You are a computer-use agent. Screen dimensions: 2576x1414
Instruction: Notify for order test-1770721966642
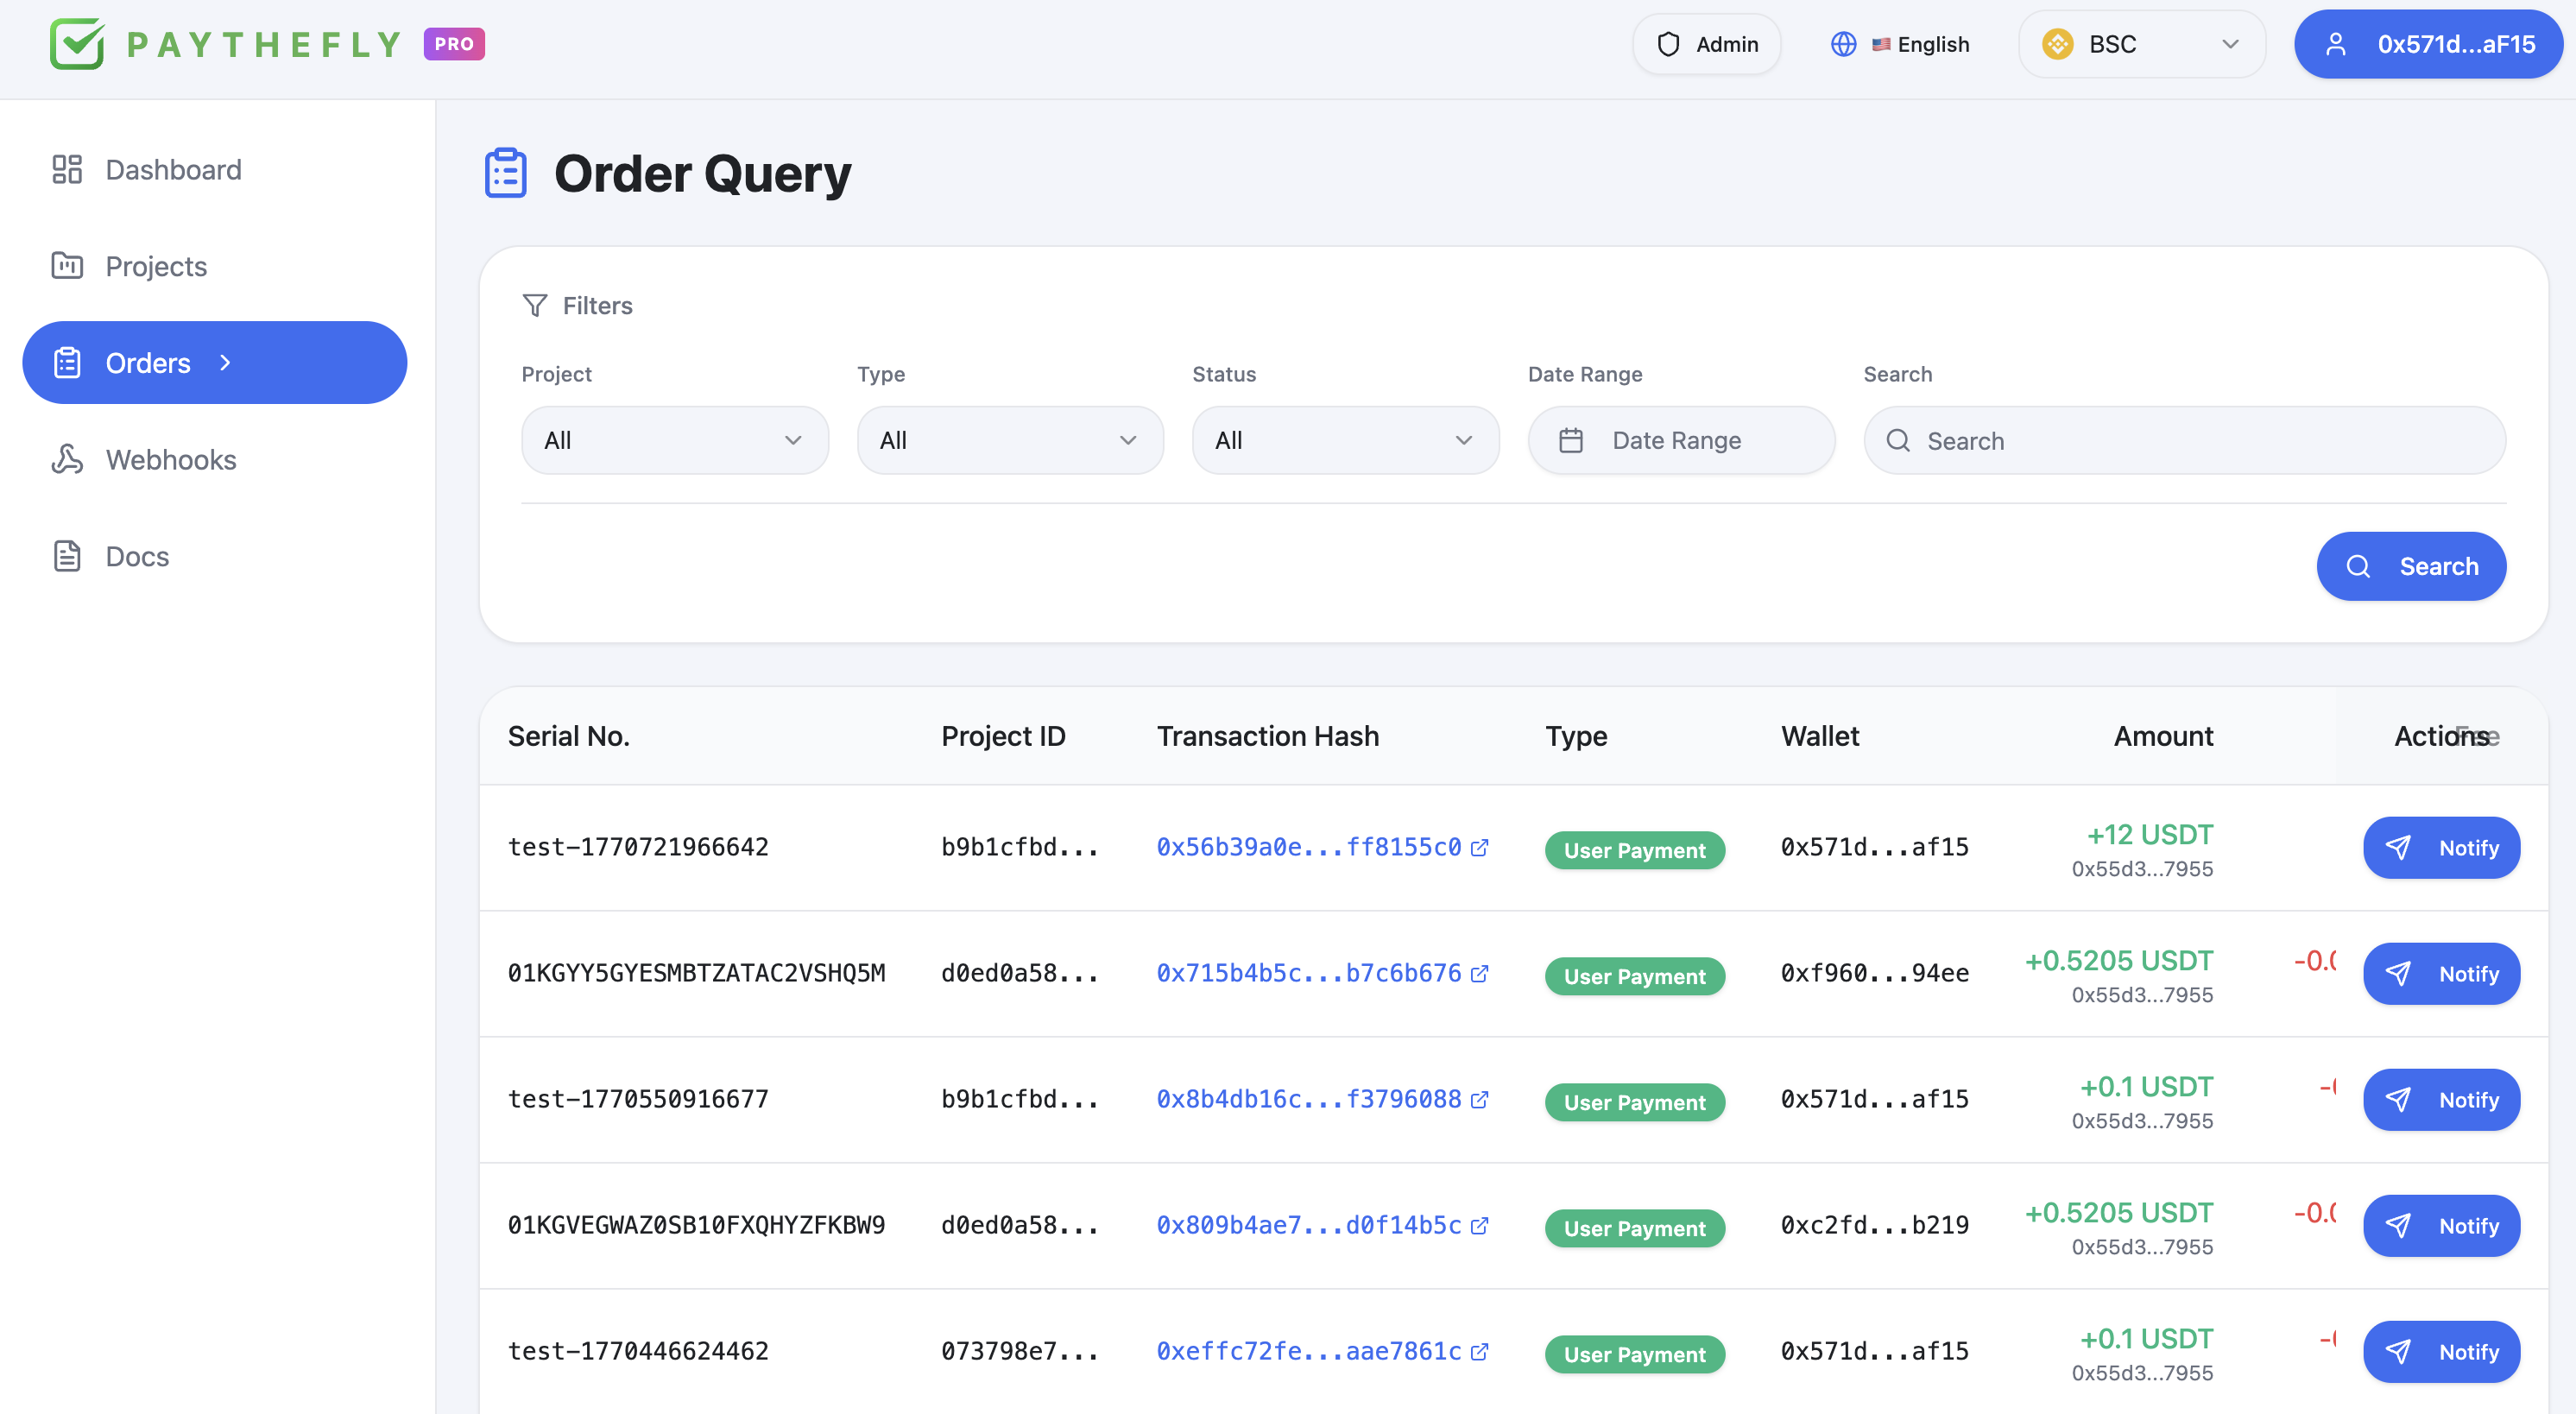pos(2441,848)
